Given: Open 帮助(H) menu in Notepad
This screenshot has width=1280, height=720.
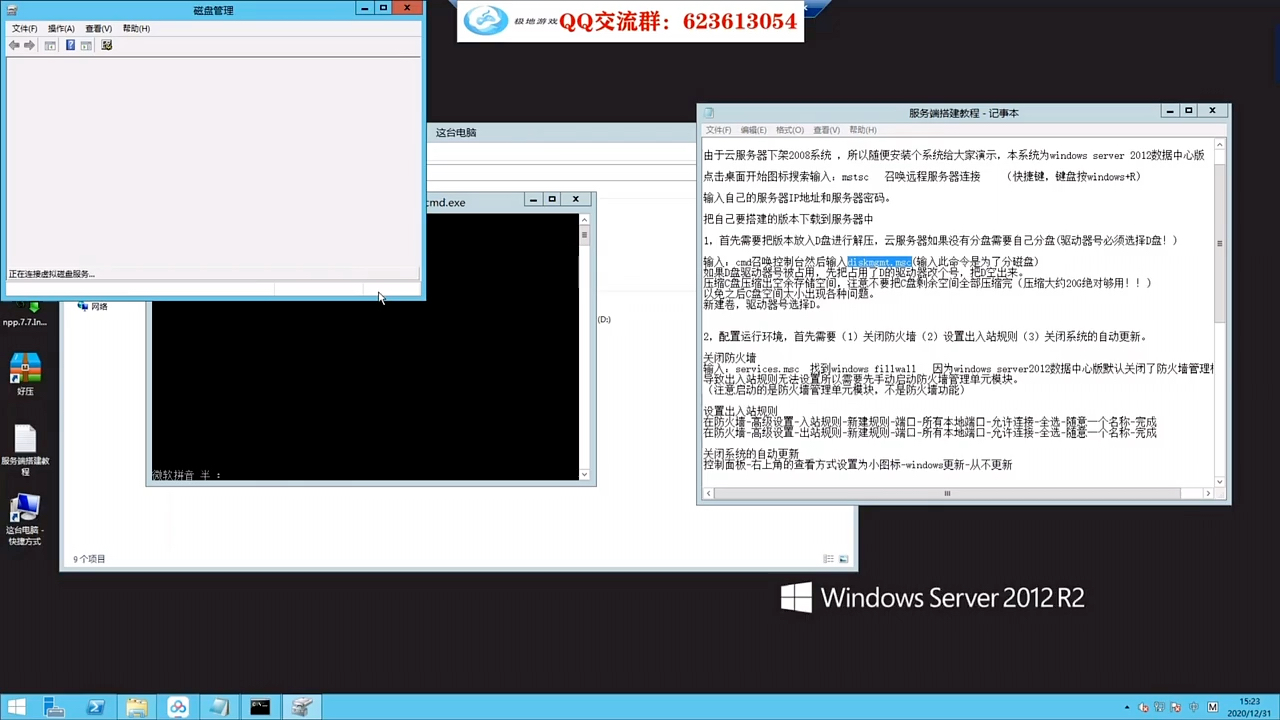Looking at the screenshot, I should [x=863, y=130].
